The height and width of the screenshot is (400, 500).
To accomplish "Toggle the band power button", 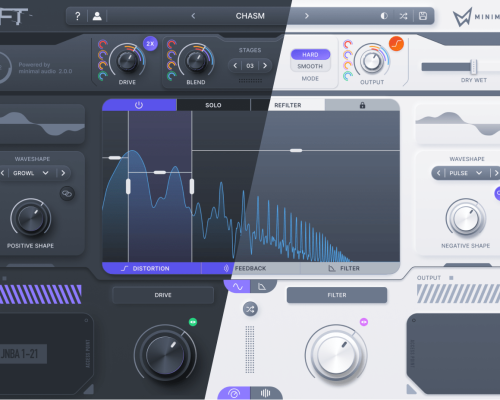I will 139,105.
